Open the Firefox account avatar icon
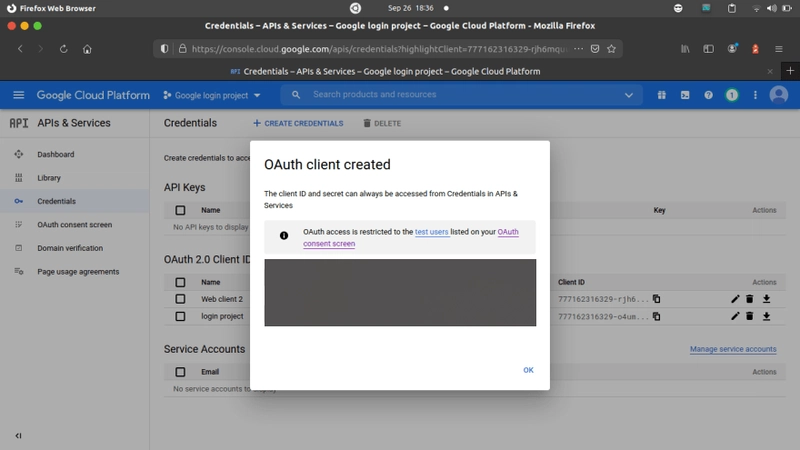 [x=732, y=49]
